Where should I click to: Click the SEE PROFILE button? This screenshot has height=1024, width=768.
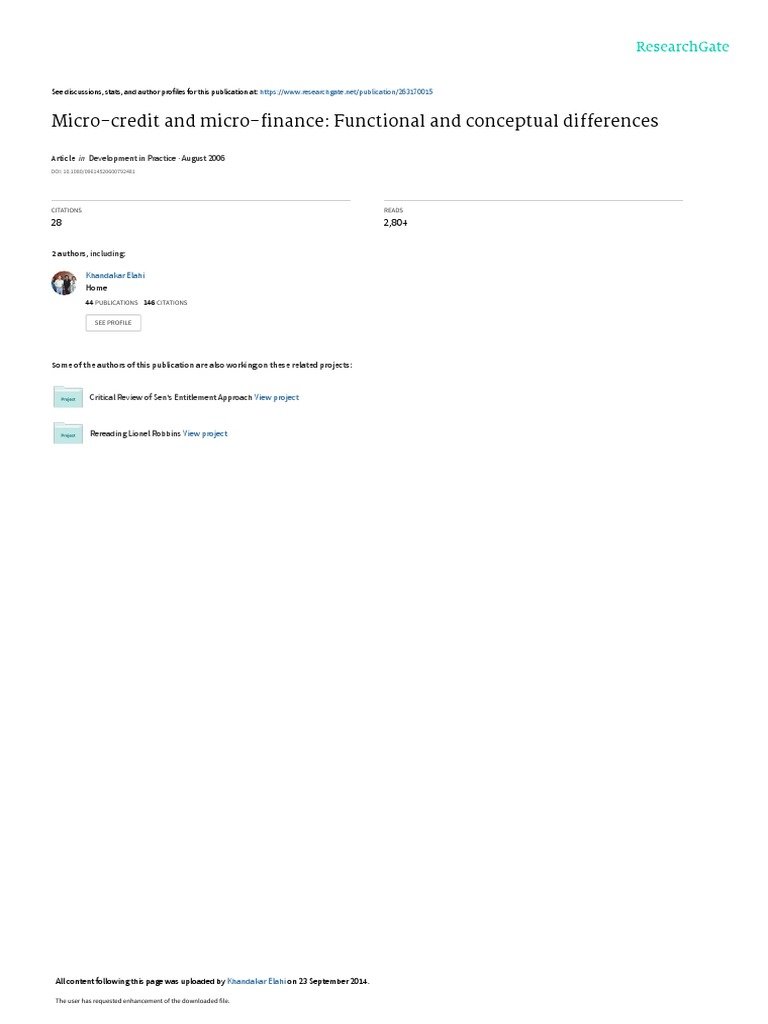(x=113, y=323)
